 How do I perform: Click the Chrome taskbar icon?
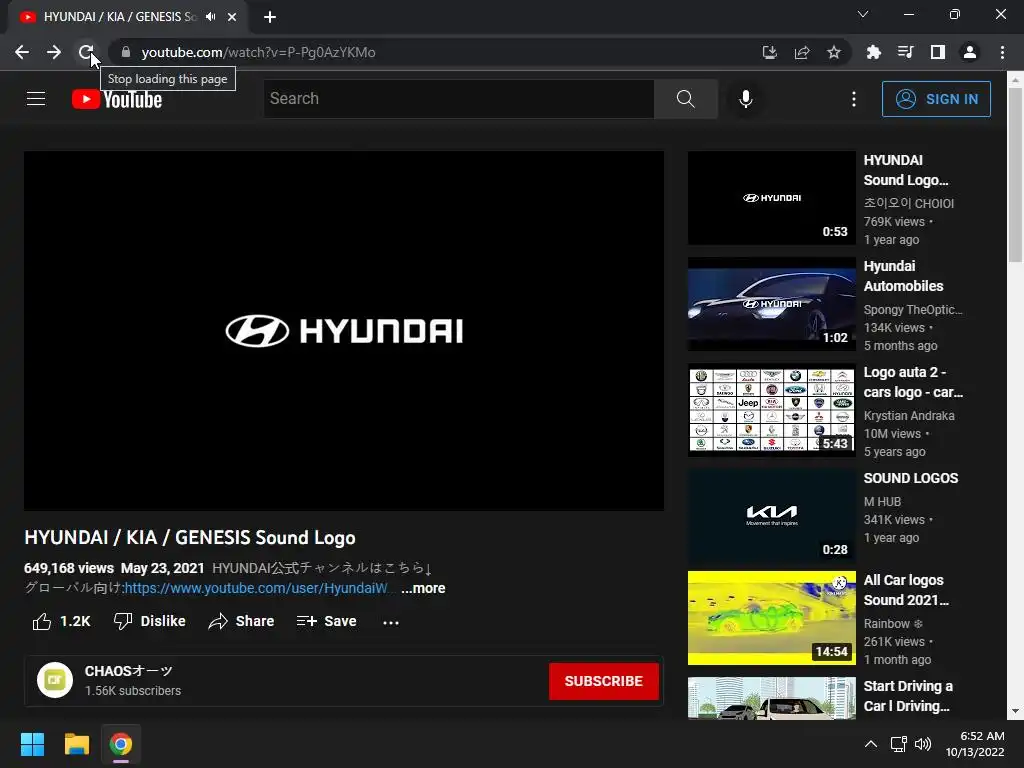pyautogui.click(x=121, y=744)
